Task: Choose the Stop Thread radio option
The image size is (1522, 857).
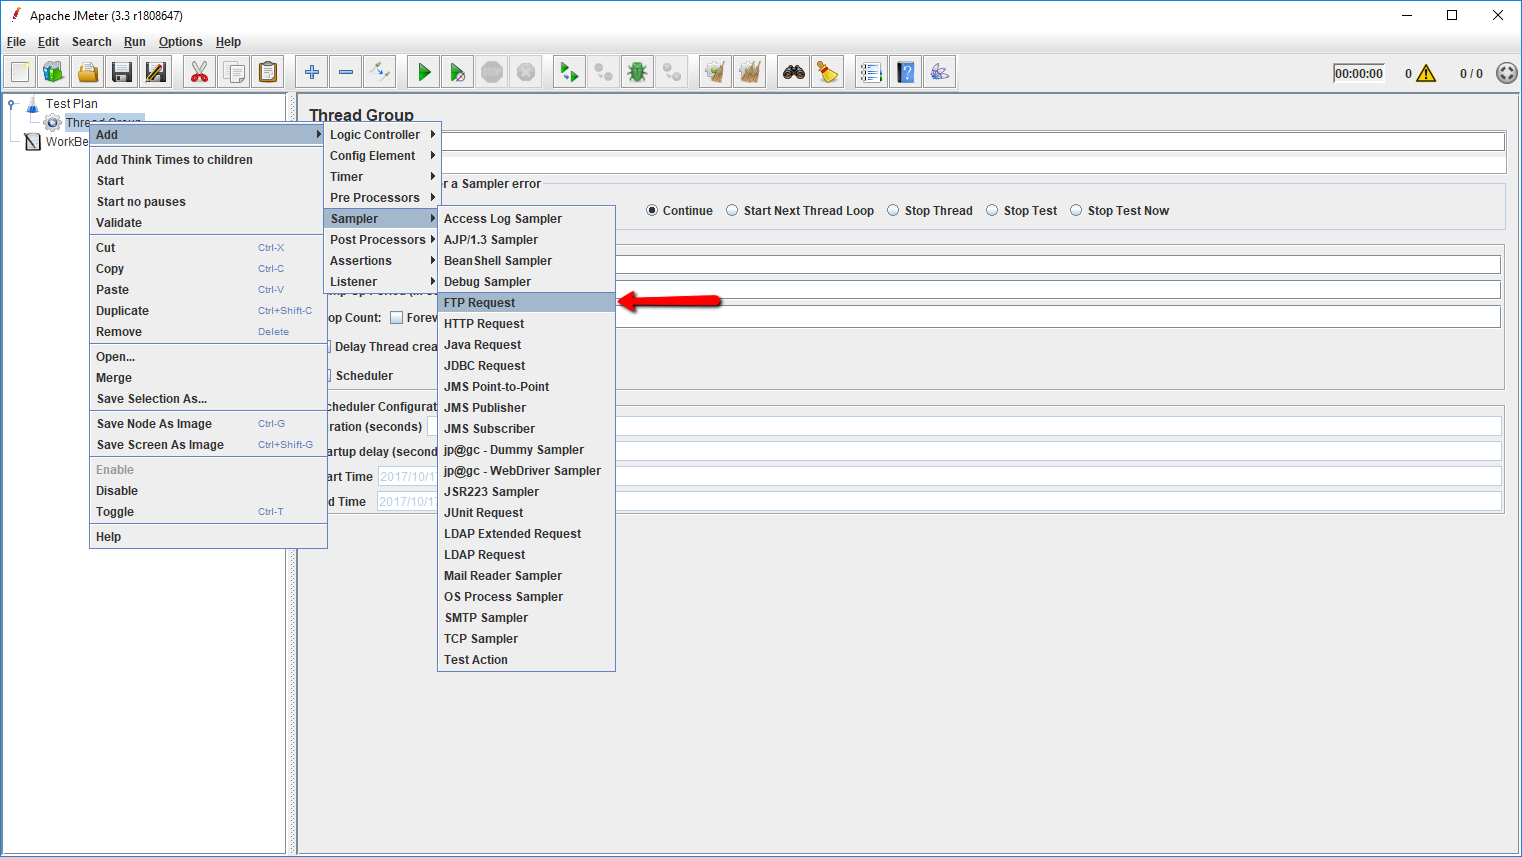Action: point(893,211)
